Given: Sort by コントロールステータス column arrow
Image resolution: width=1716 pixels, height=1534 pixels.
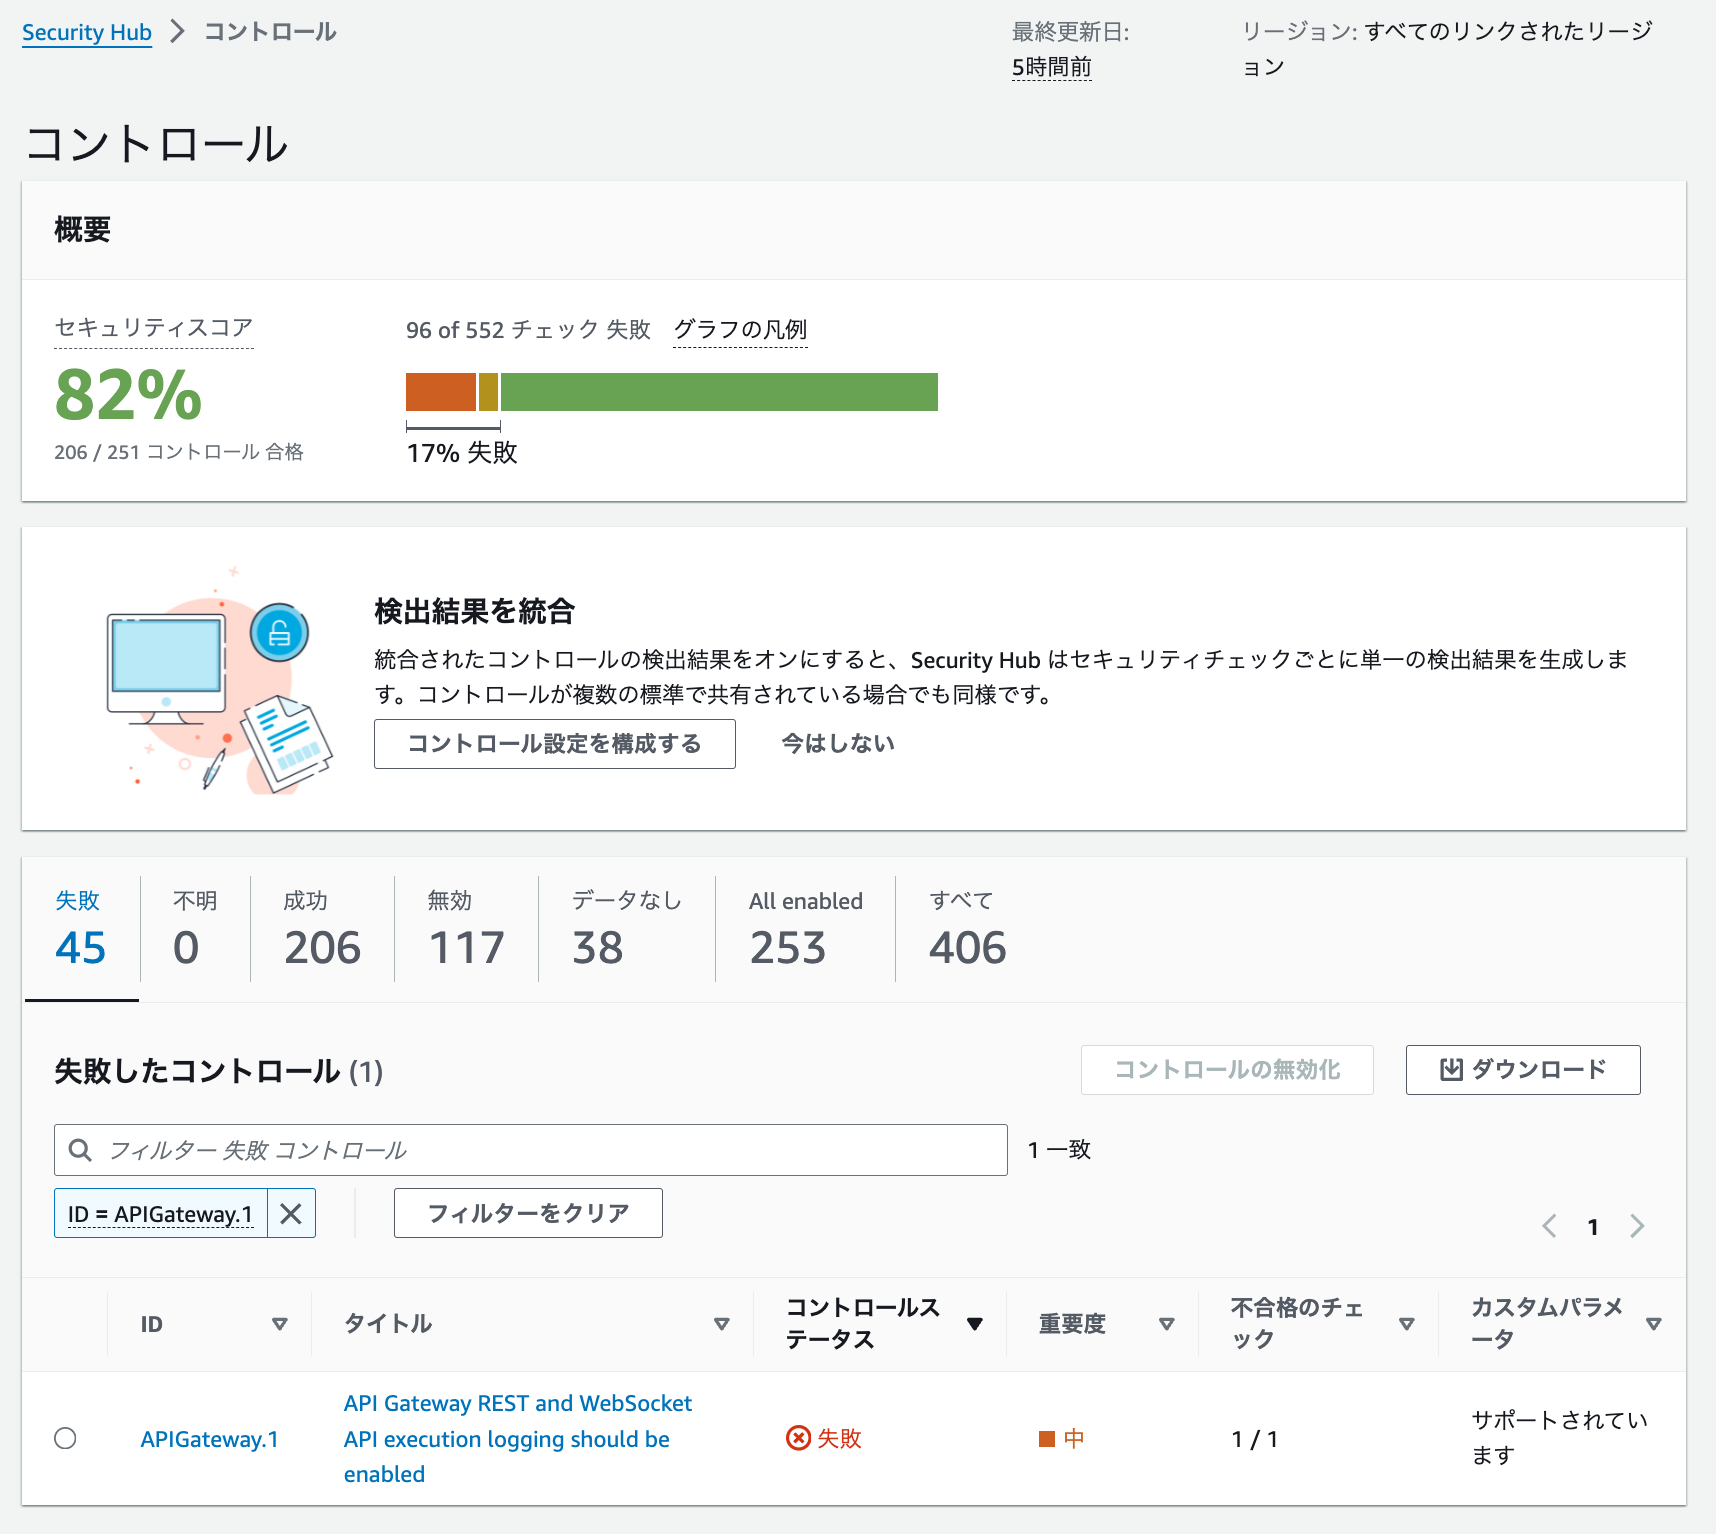Looking at the screenshot, I should (975, 1324).
